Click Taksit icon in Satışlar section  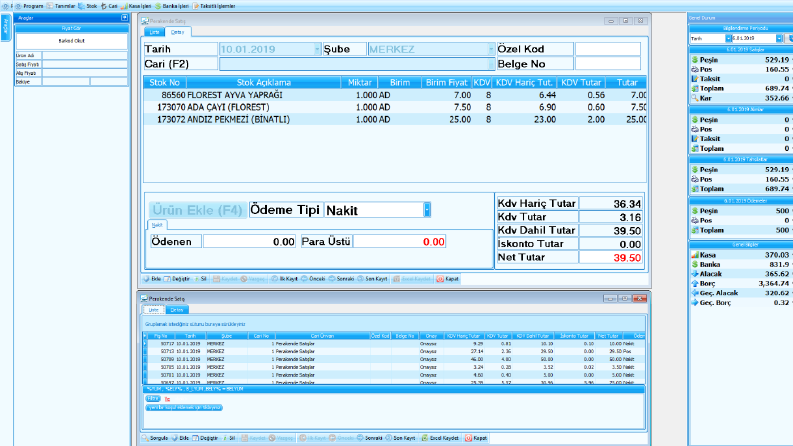point(695,79)
